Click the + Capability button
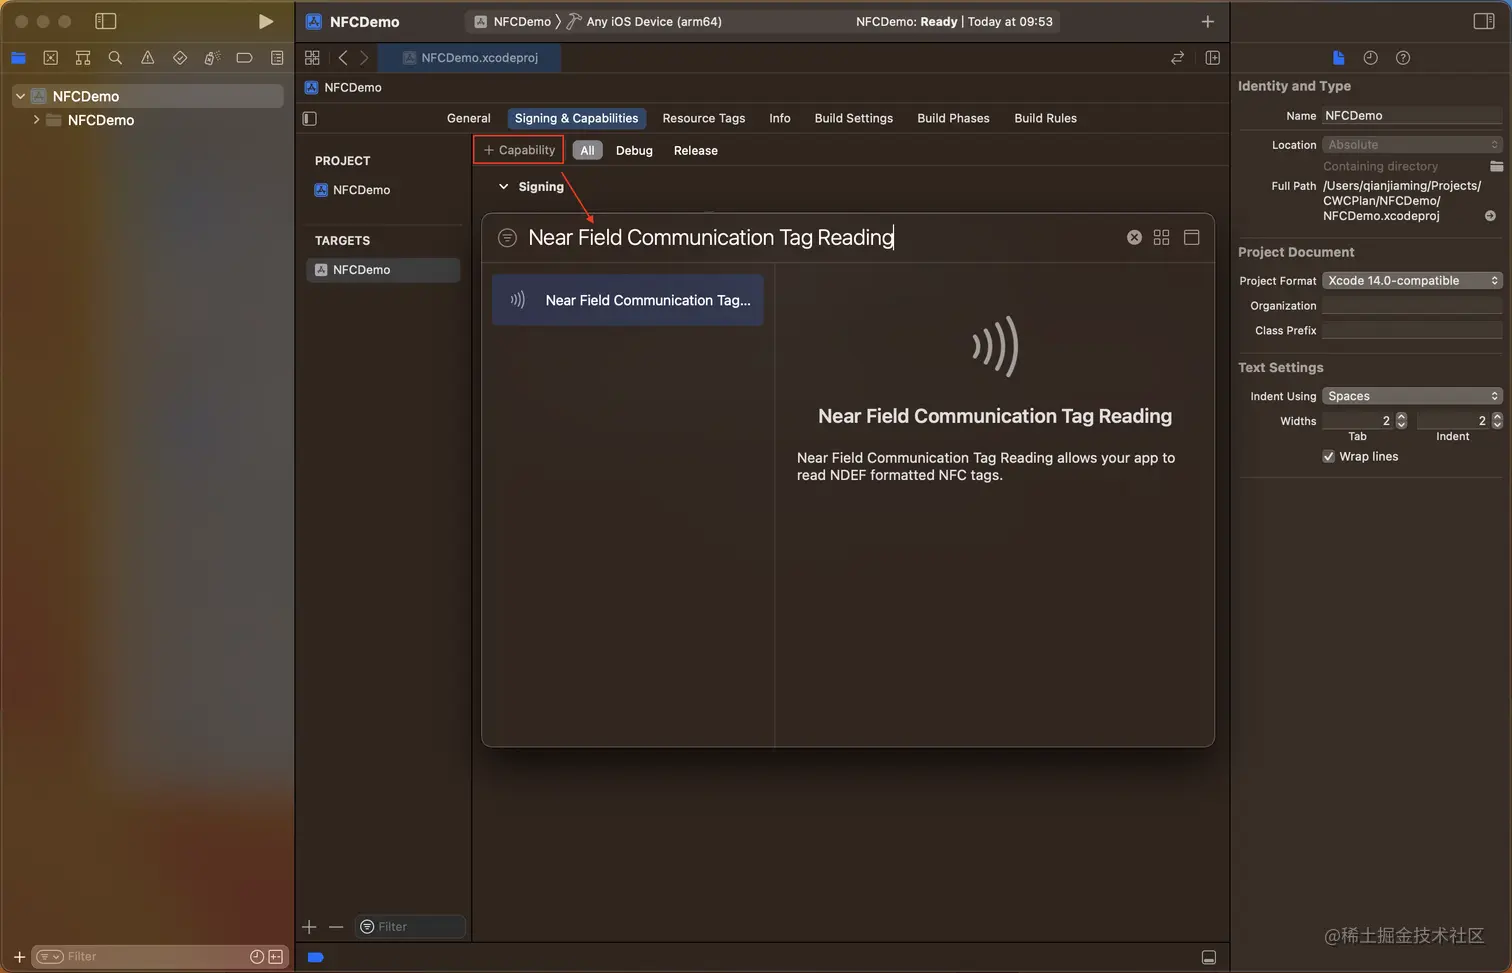The image size is (1512, 973). (x=519, y=150)
